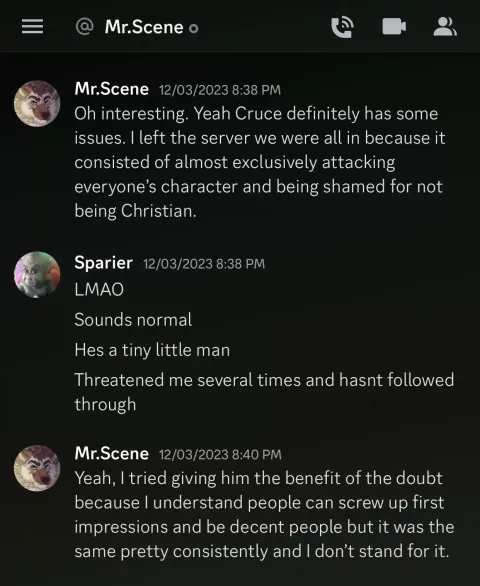Select Mr.Scene username on first message
480x586 pixels.
pyautogui.click(x=112, y=89)
